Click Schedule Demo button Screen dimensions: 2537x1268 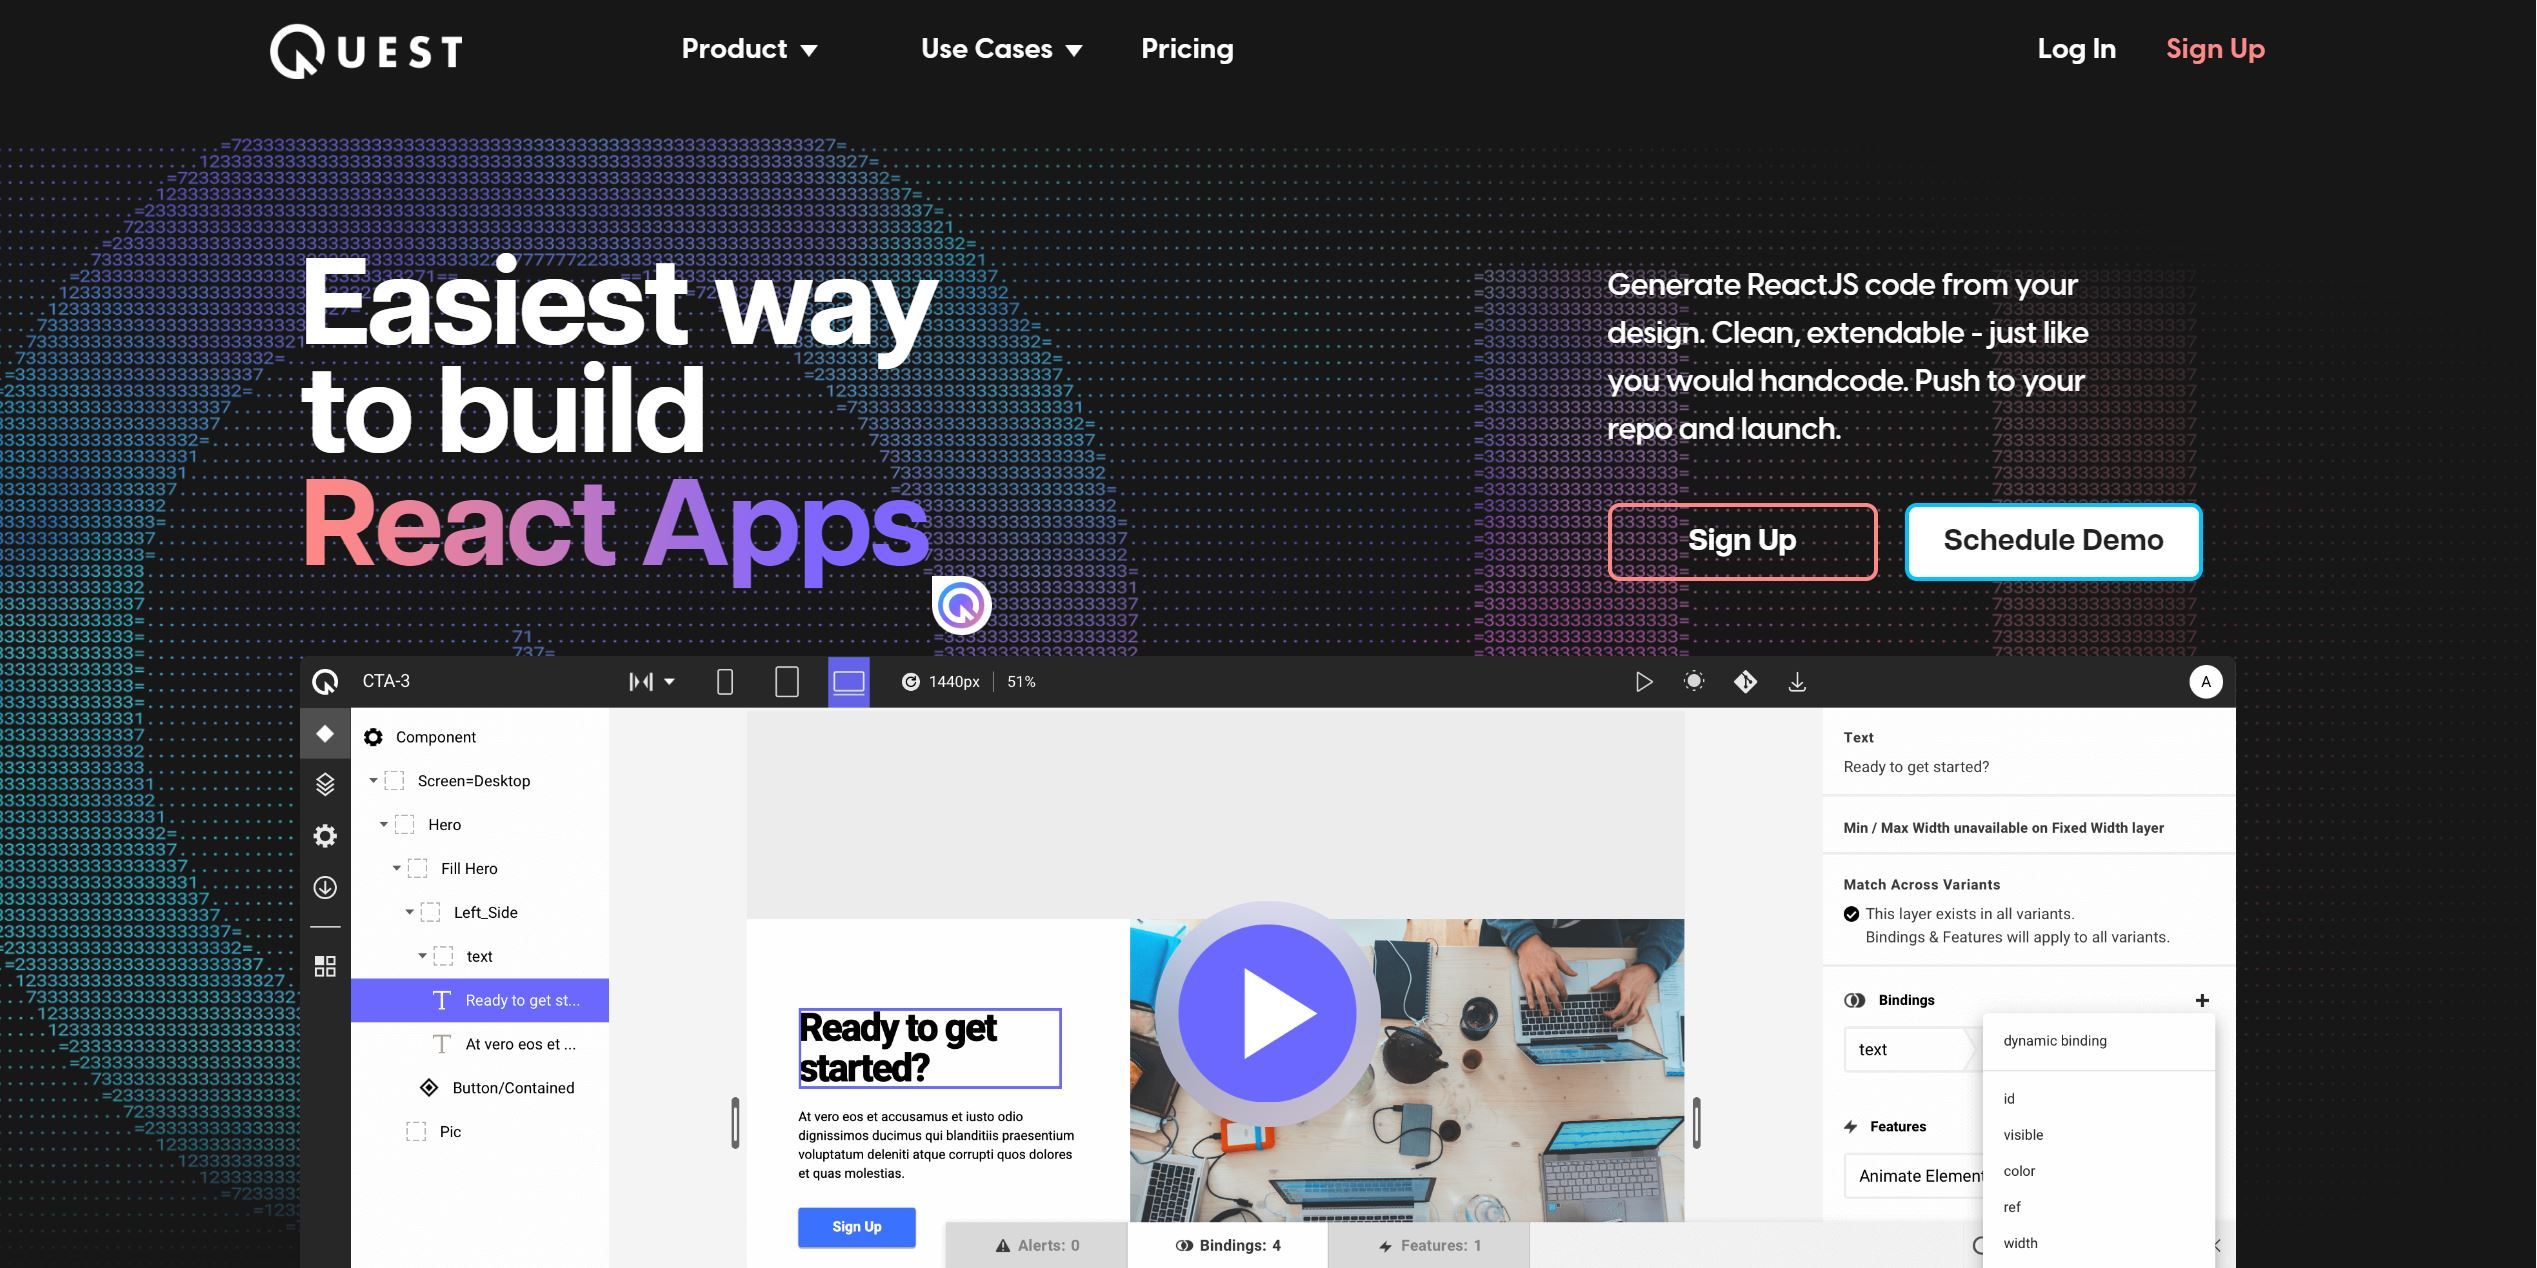tap(2053, 539)
